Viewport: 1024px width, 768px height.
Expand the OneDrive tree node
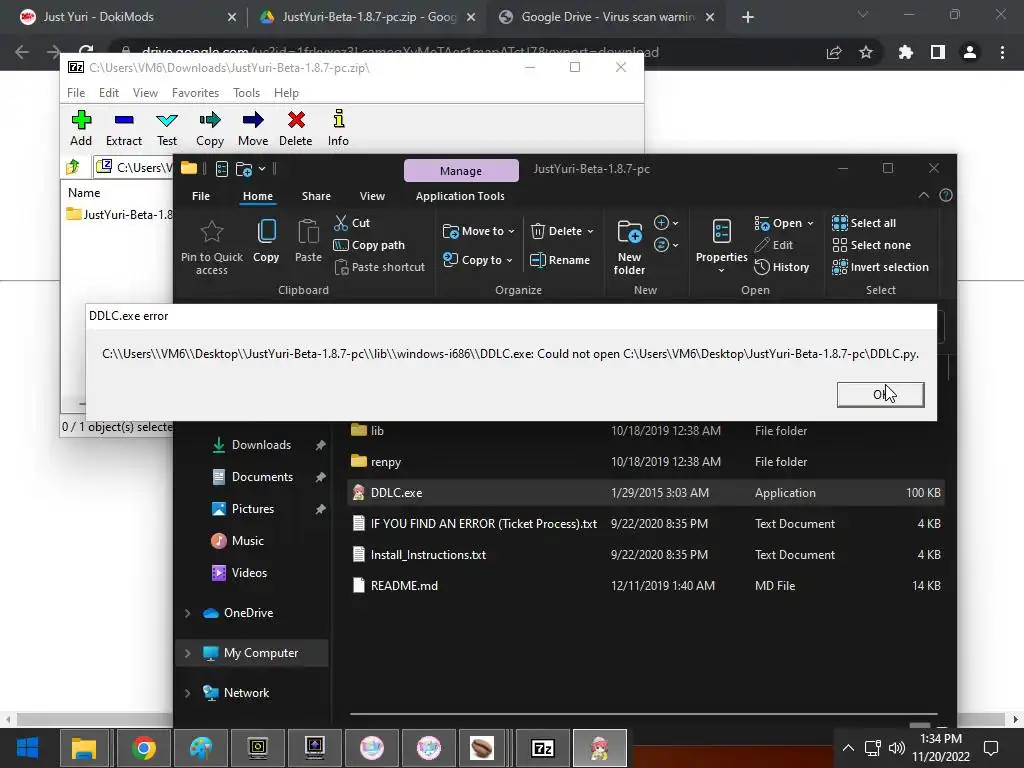[187, 613]
